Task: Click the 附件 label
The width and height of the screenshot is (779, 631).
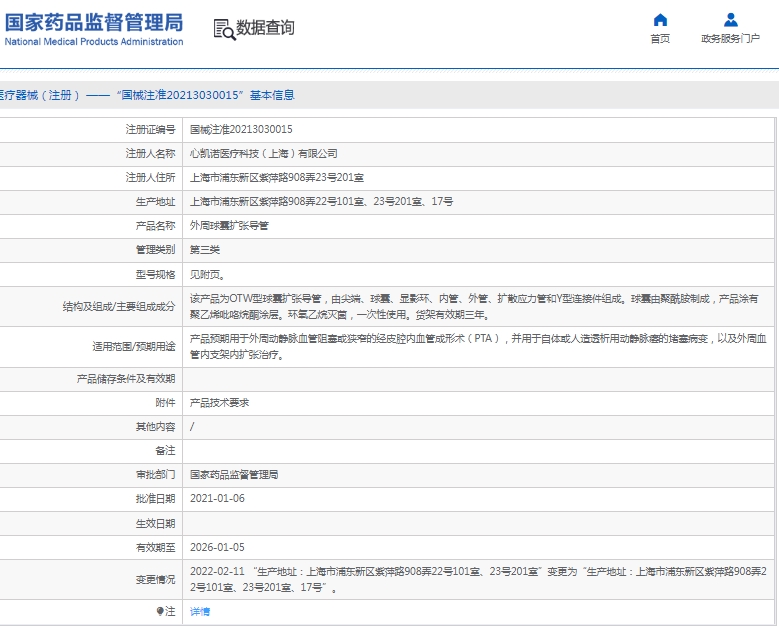Action: click(x=165, y=402)
